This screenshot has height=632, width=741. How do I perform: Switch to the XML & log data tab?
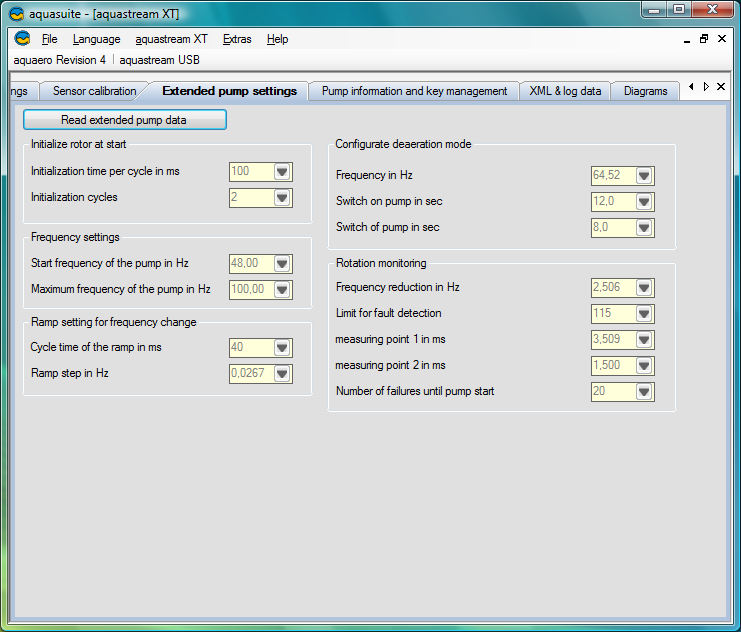click(x=565, y=91)
